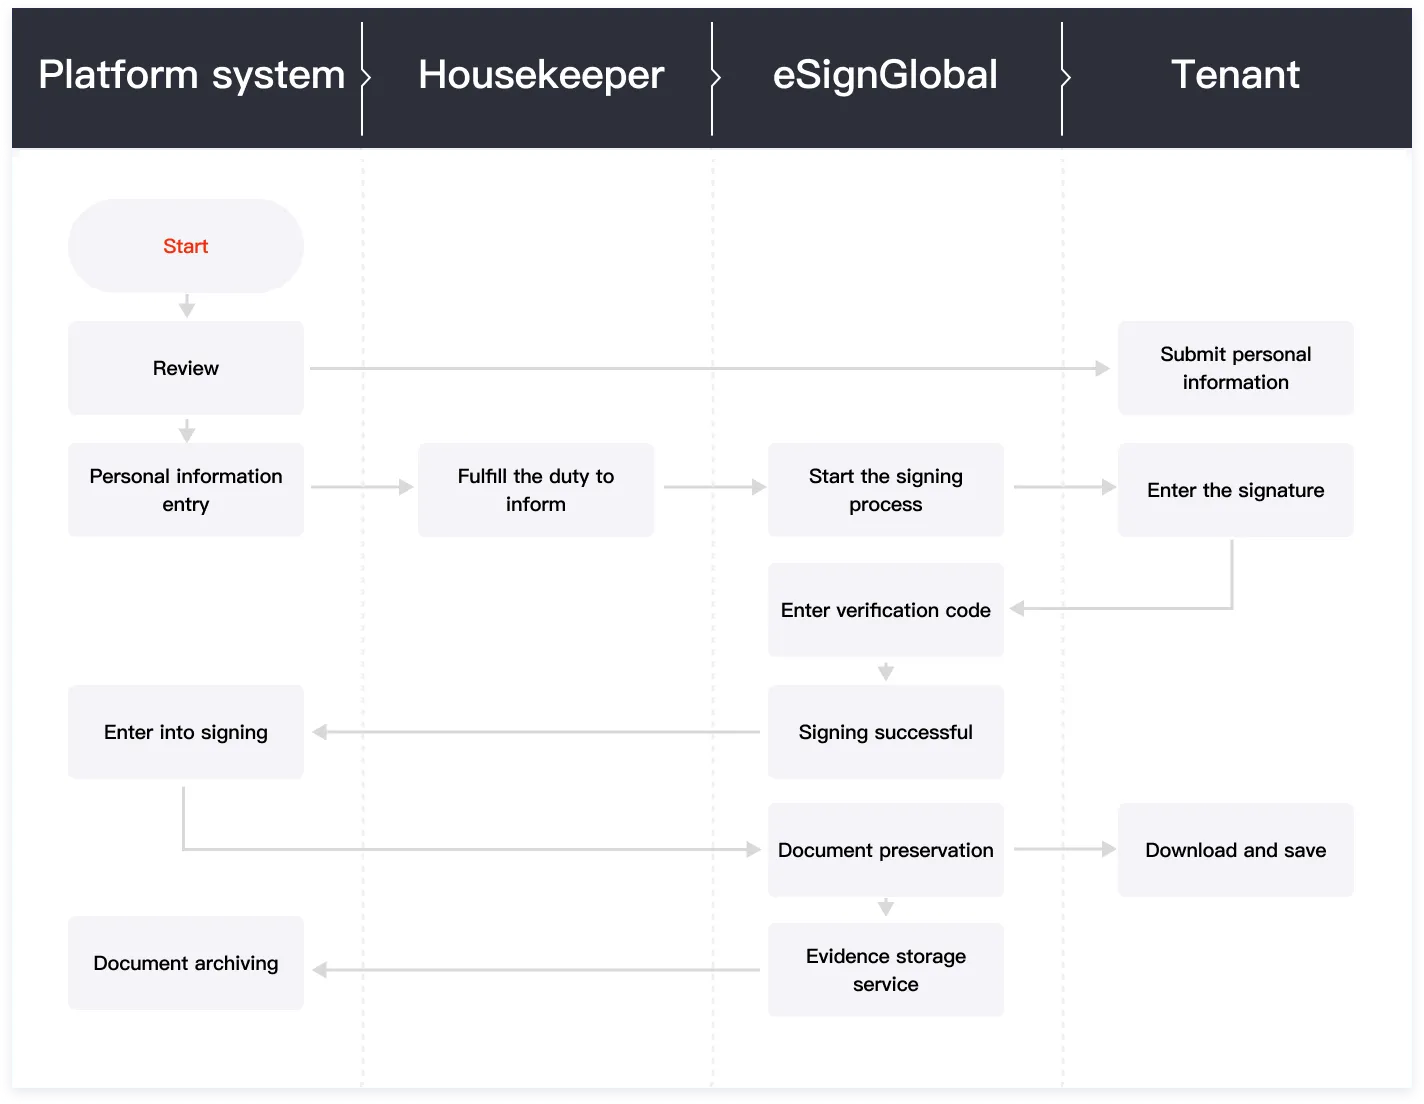Select the Review step box
The image size is (1424, 1104).
coord(186,368)
